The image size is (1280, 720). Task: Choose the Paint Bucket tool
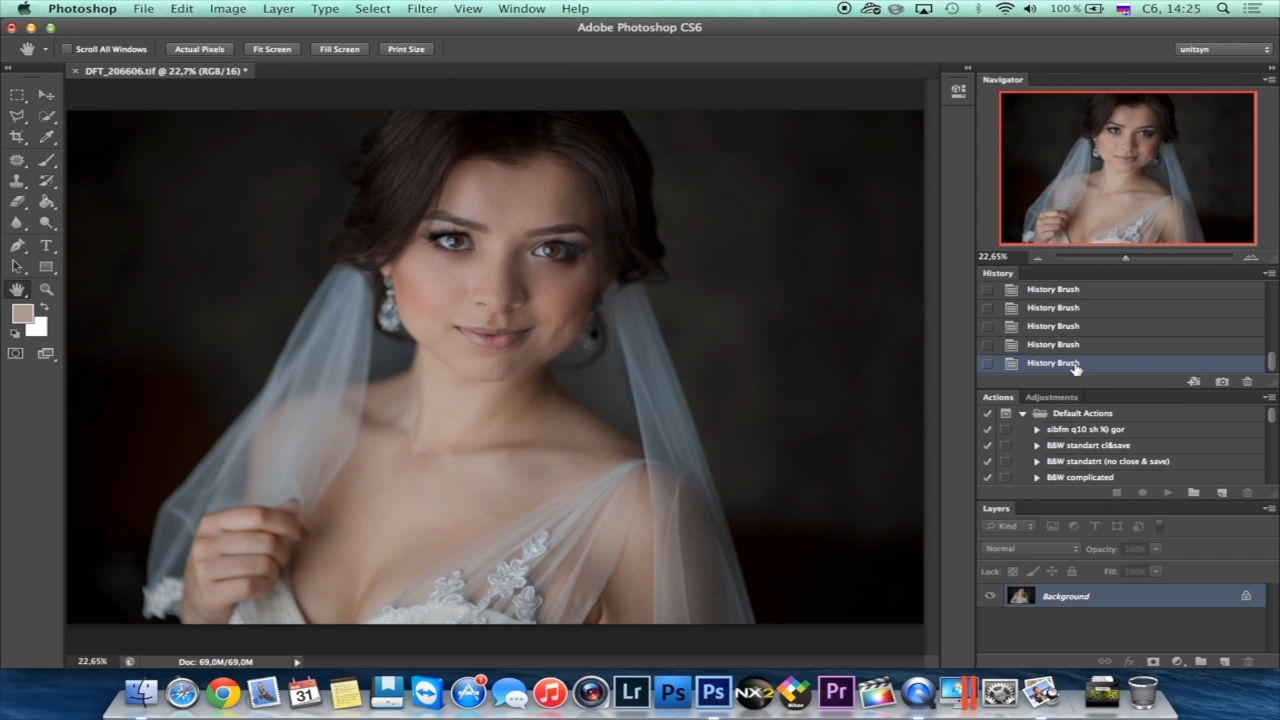(x=46, y=202)
